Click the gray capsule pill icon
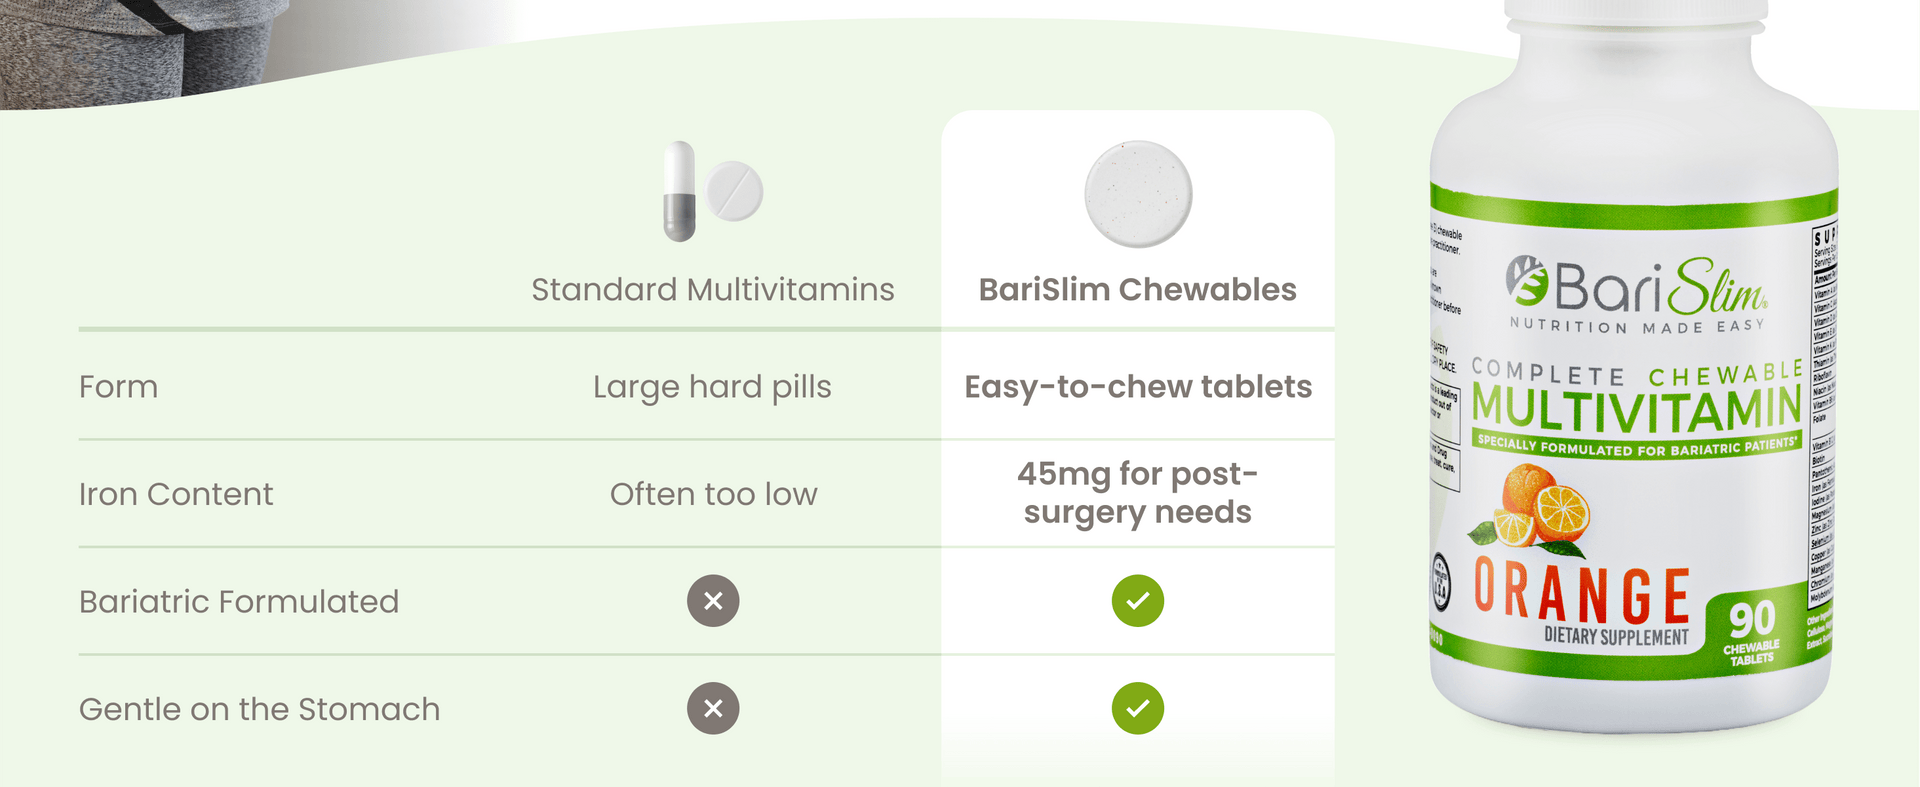The width and height of the screenshot is (1920, 787). pyautogui.click(x=679, y=191)
